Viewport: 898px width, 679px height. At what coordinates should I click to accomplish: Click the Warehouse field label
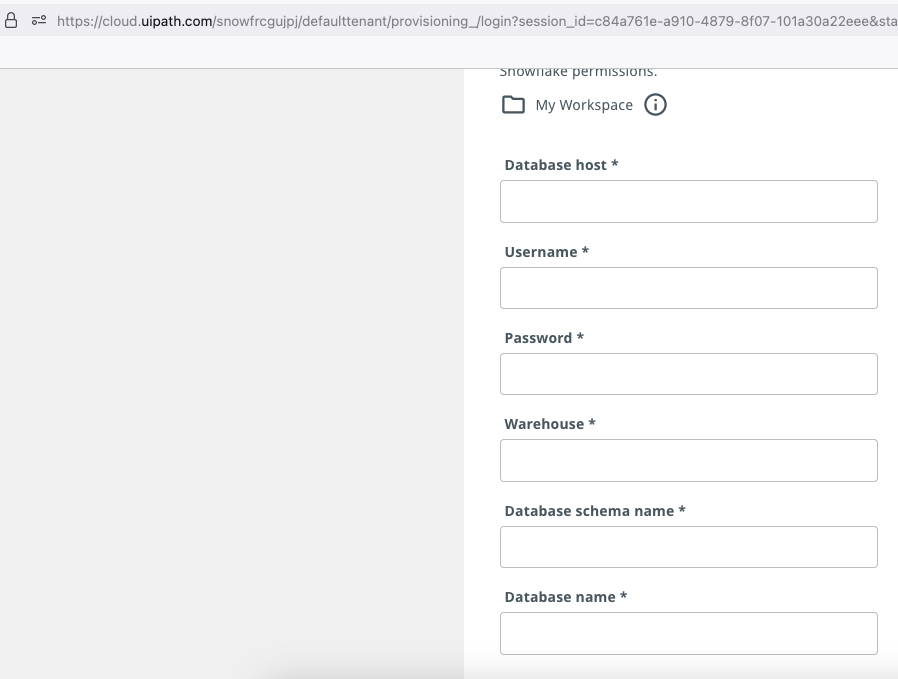[547, 424]
